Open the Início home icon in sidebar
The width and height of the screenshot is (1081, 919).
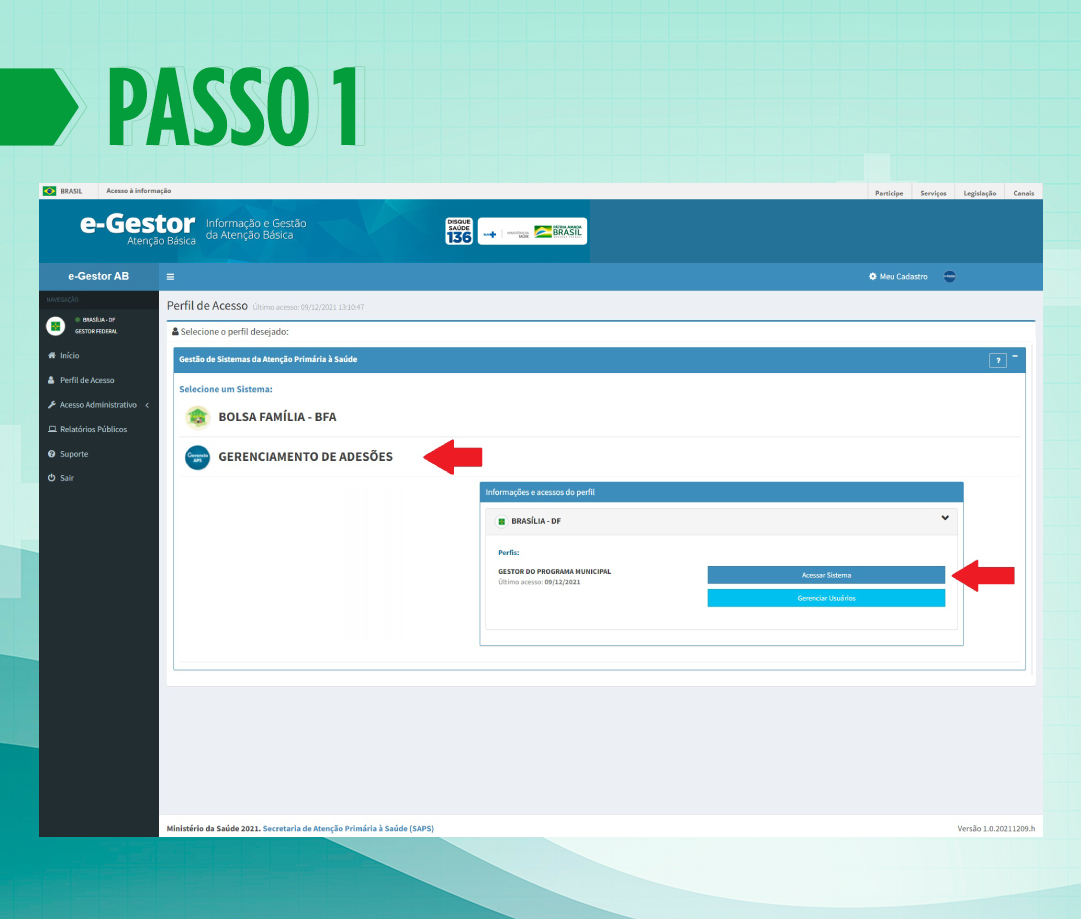(52, 355)
